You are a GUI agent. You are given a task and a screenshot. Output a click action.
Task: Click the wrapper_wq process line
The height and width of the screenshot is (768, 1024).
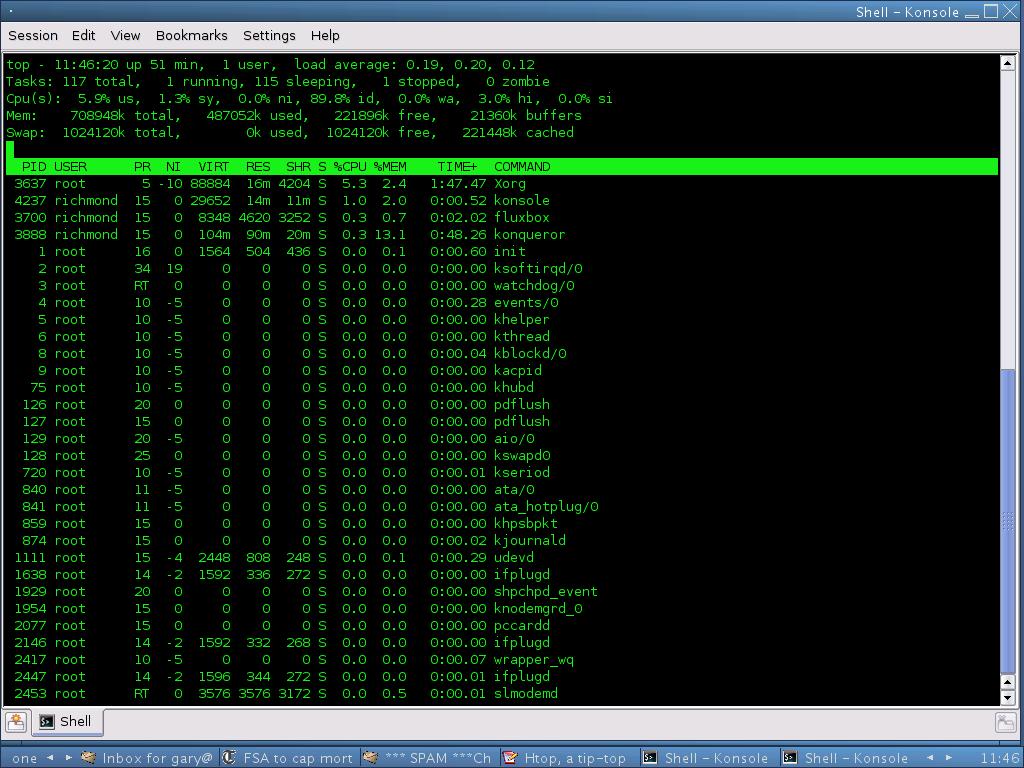point(502,659)
